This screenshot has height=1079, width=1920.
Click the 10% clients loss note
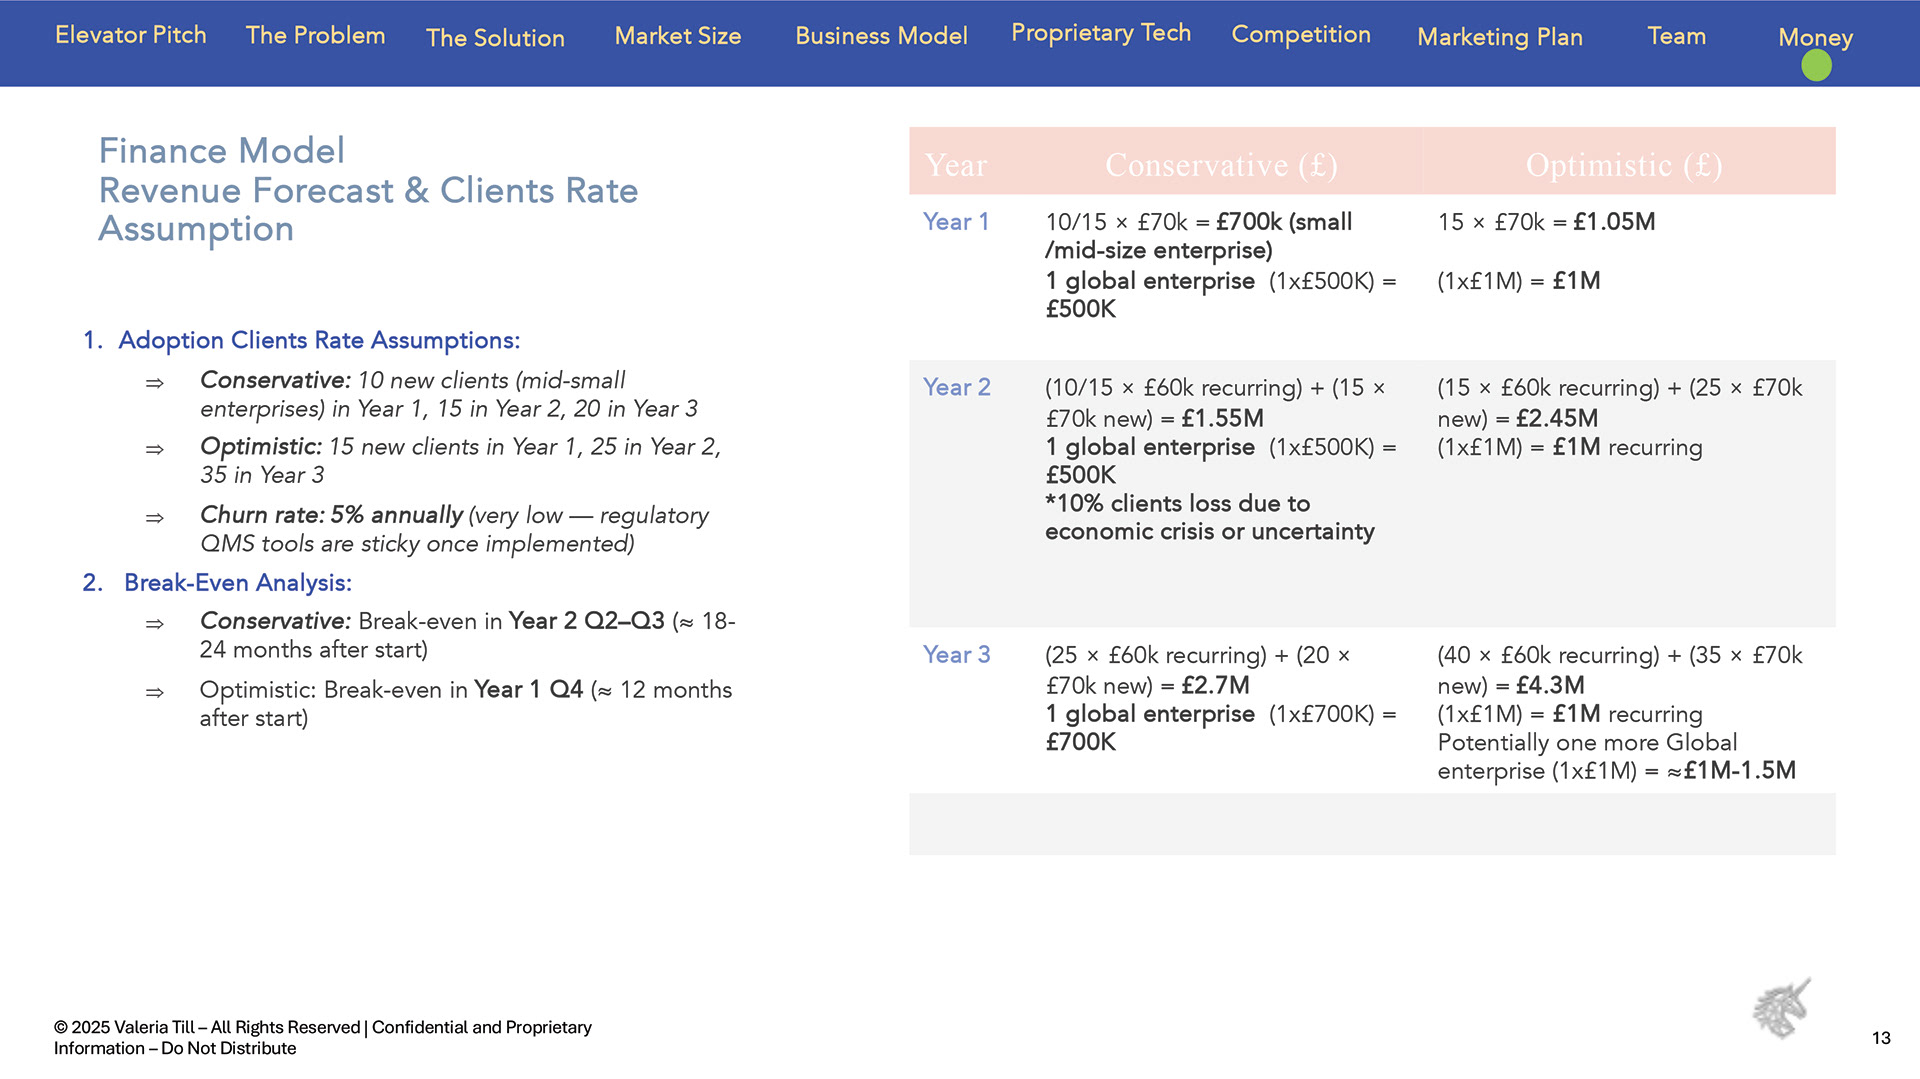(1209, 517)
